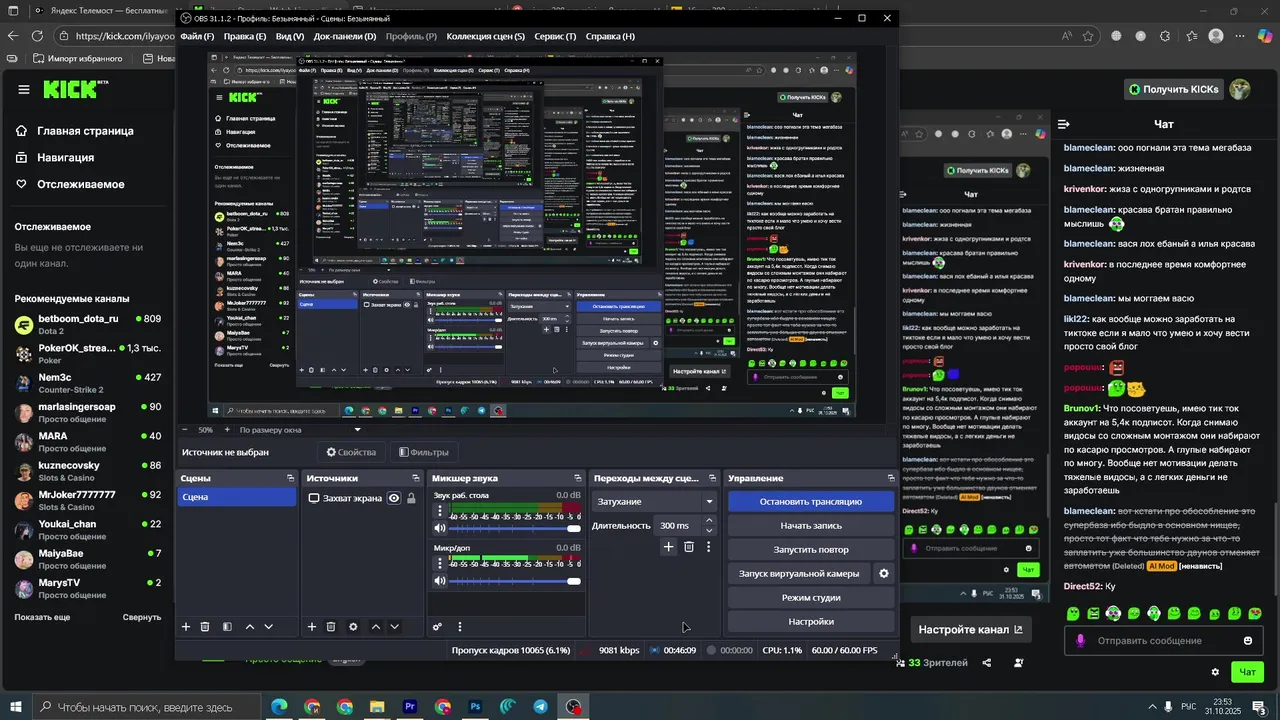Click Запустить повтор replay buffer button
Screen dimensions: 1280x720
[810, 550]
